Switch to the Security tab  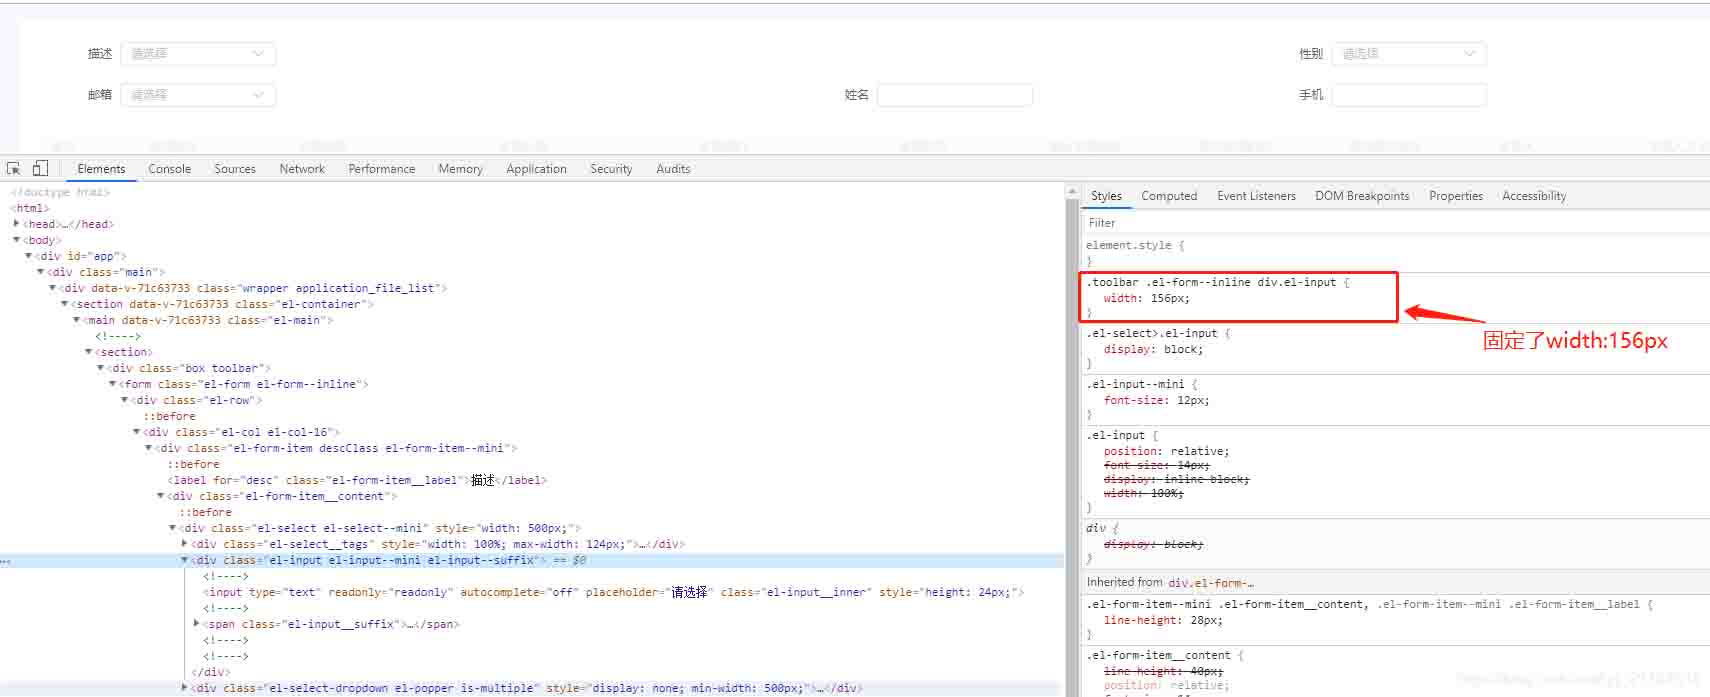tap(611, 169)
